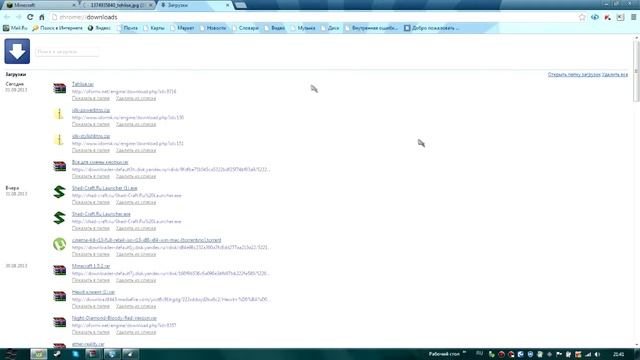Image resolution: width=640 pixels, height=360 pixels.
Task: Open the Музыка bookmark
Action: (302, 28)
